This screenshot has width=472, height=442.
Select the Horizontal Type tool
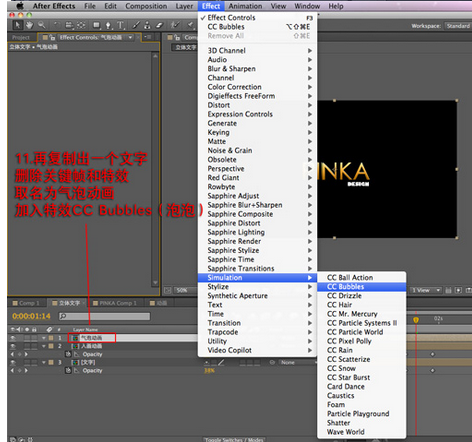pos(121,25)
